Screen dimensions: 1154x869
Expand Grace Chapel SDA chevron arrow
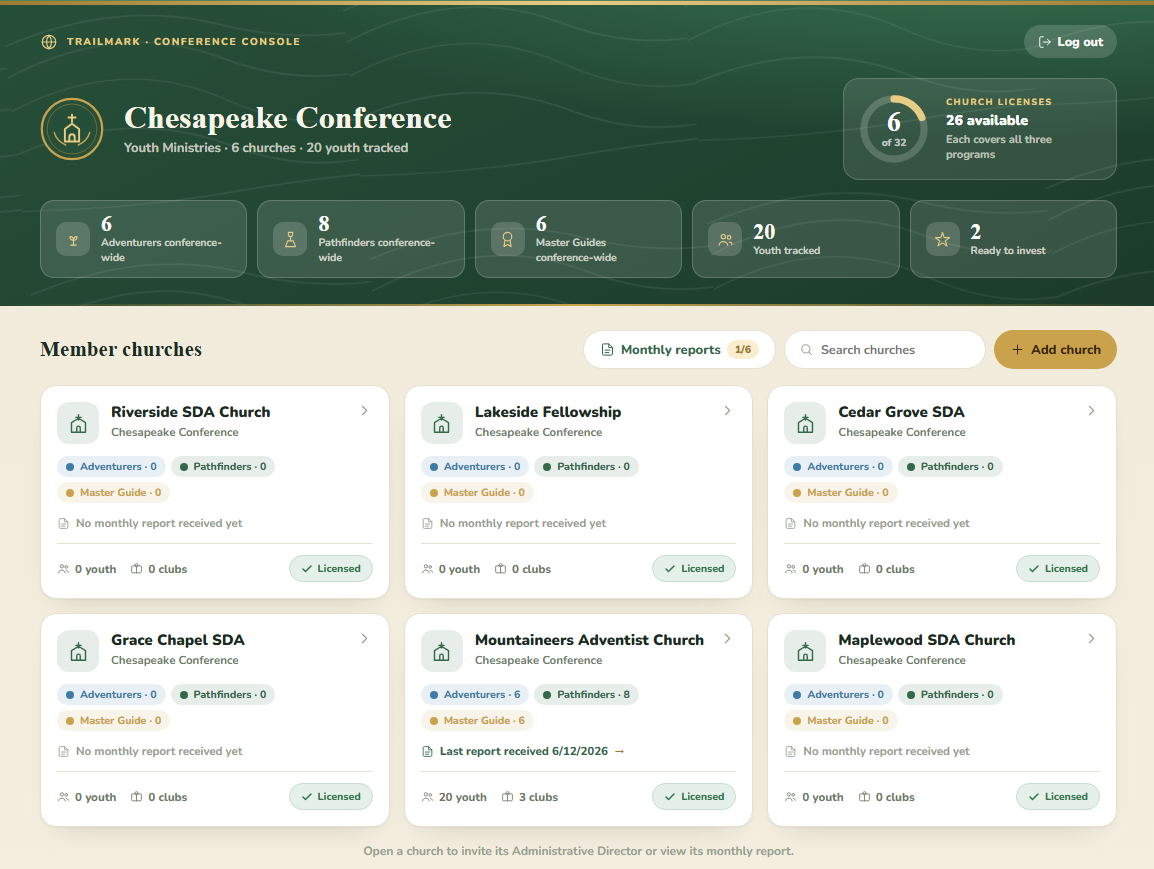364,639
